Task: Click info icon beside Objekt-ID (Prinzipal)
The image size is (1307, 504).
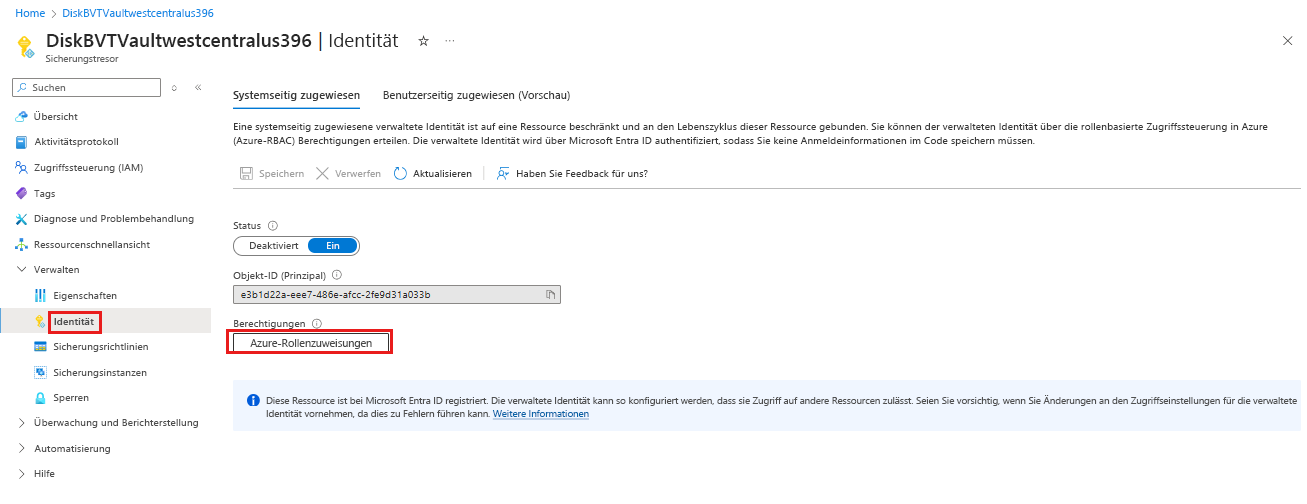Action: (337, 274)
